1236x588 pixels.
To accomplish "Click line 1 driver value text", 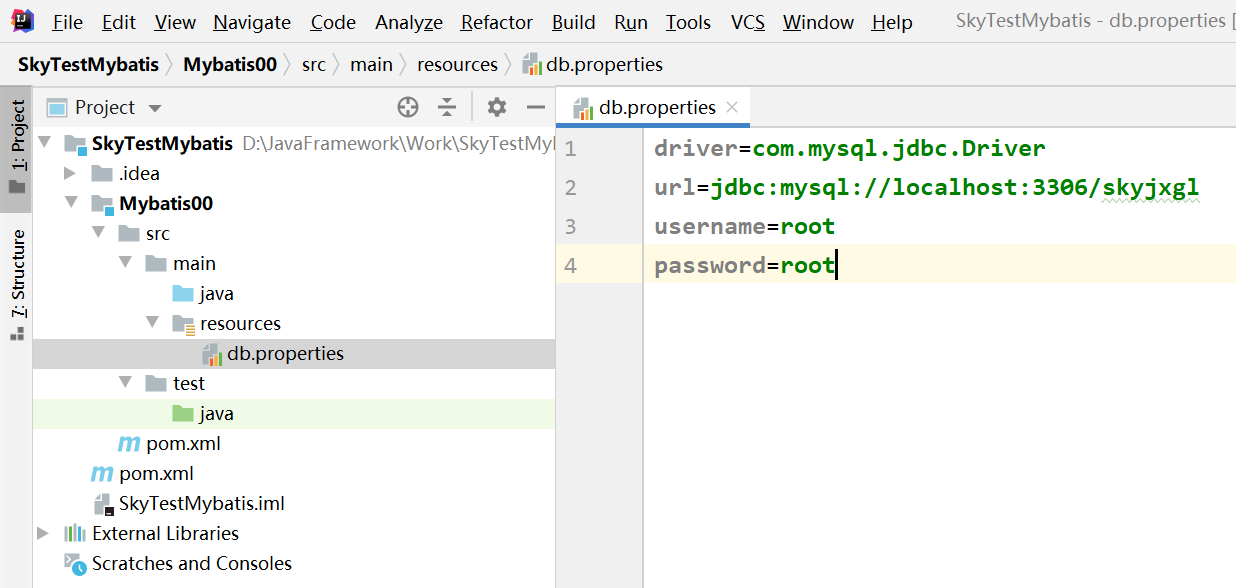I will pos(899,149).
